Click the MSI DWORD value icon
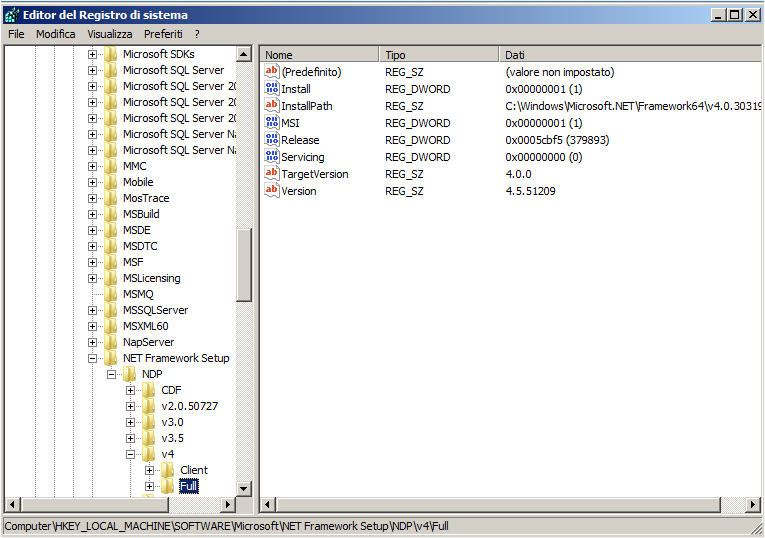This screenshot has height=538, width=765. (272, 122)
